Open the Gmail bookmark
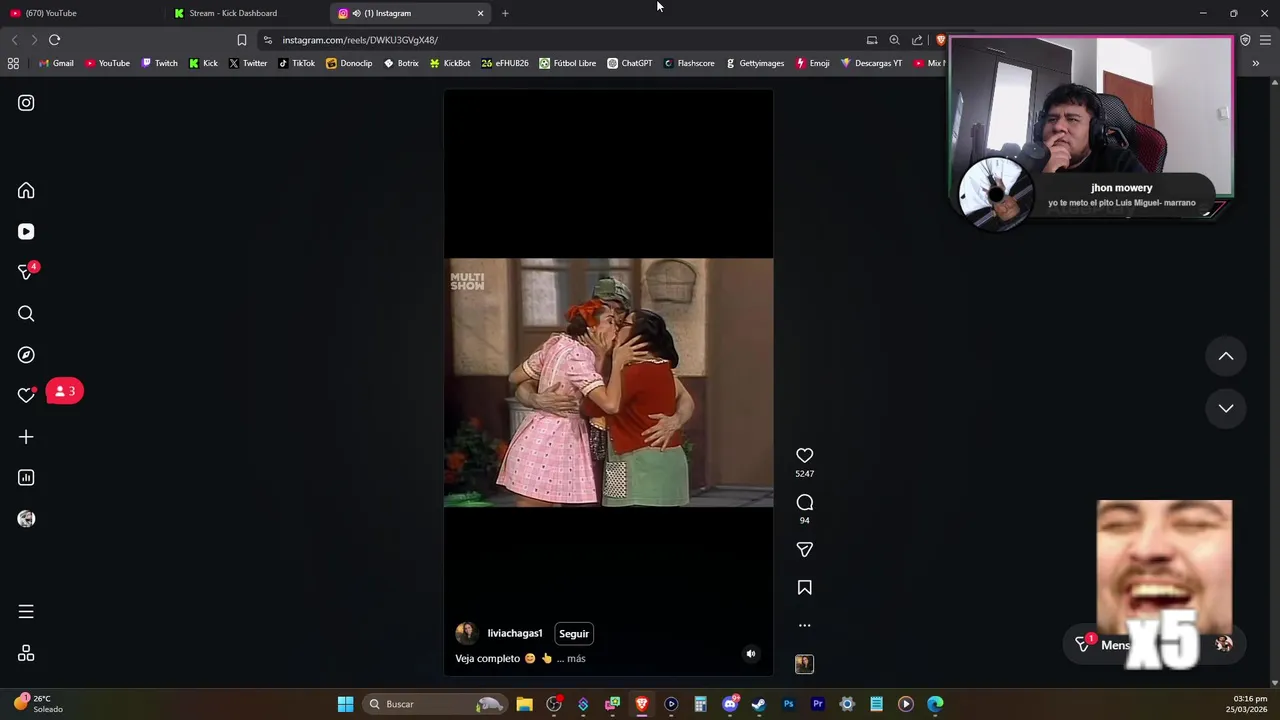 tap(55, 63)
